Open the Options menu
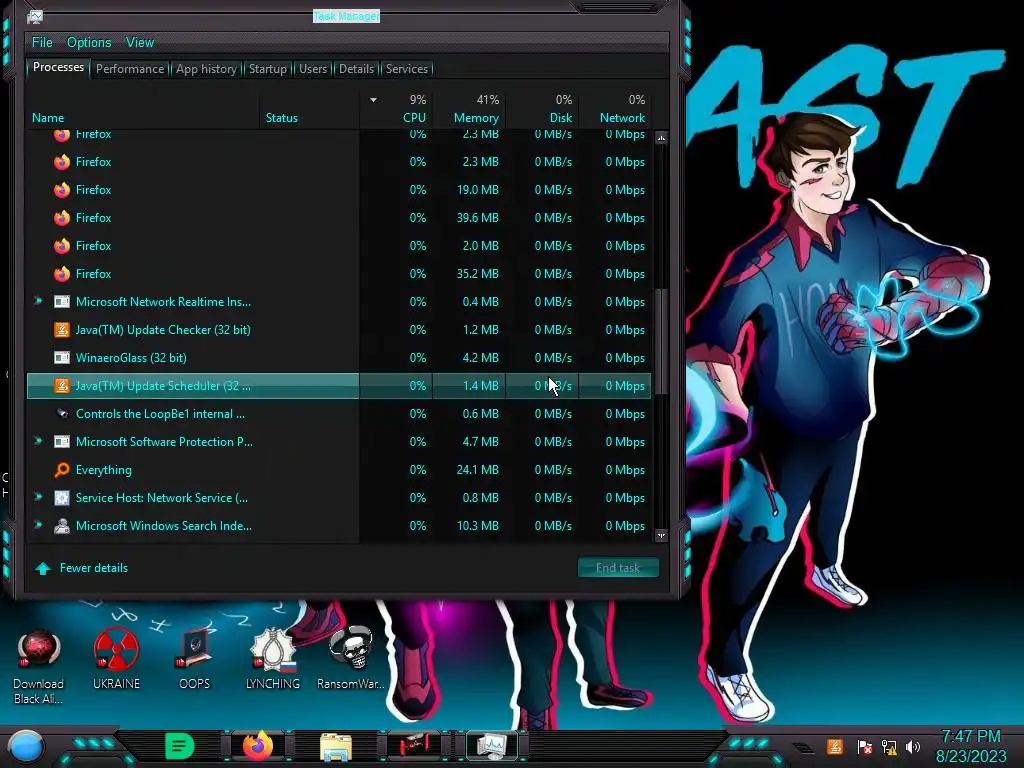 [89, 42]
